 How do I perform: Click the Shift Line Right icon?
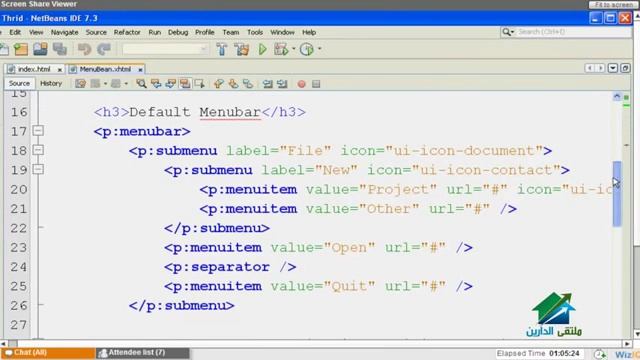(x=282, y=84)
